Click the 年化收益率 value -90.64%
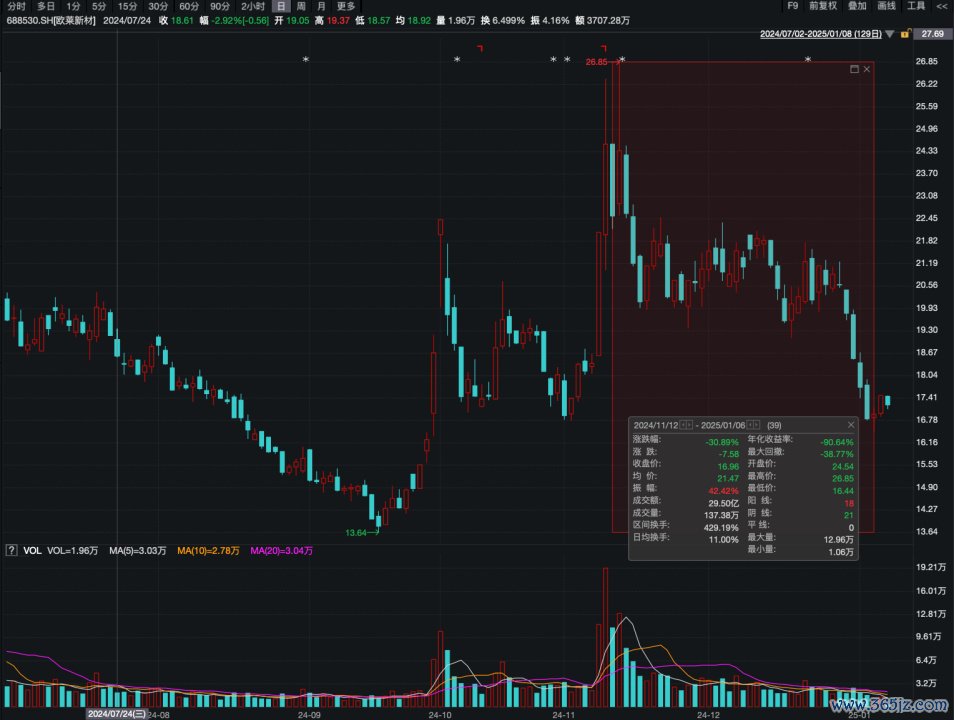Screen dimensions: 954x720 (837, 442)
